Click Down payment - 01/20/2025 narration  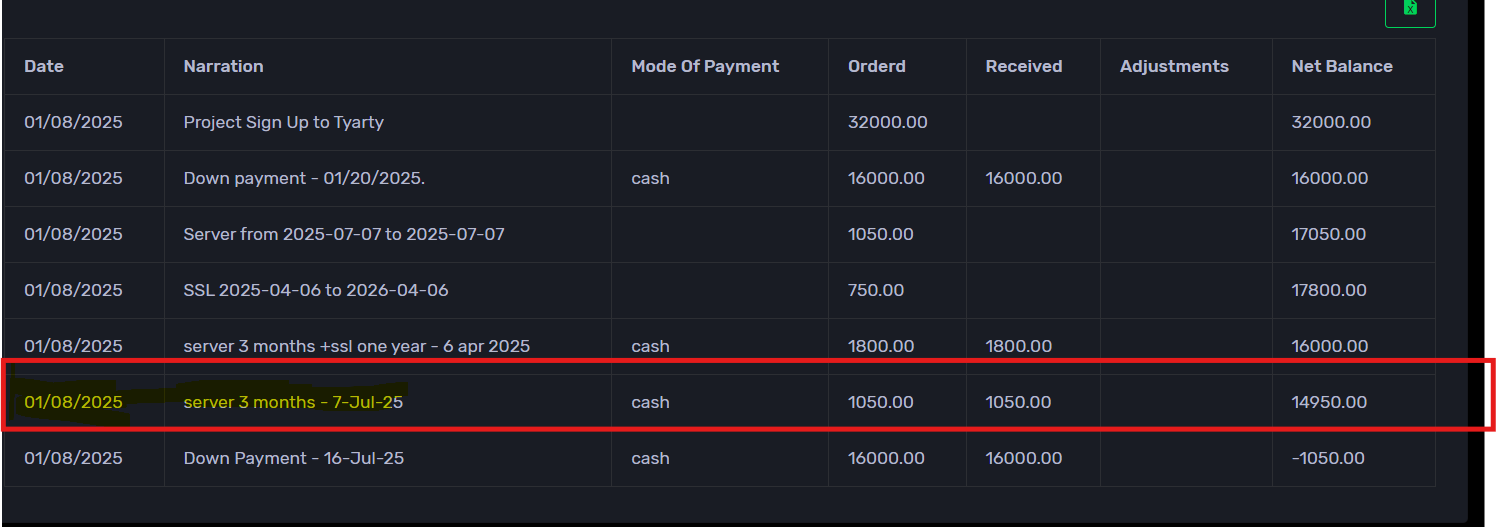(x=312, y=178)
